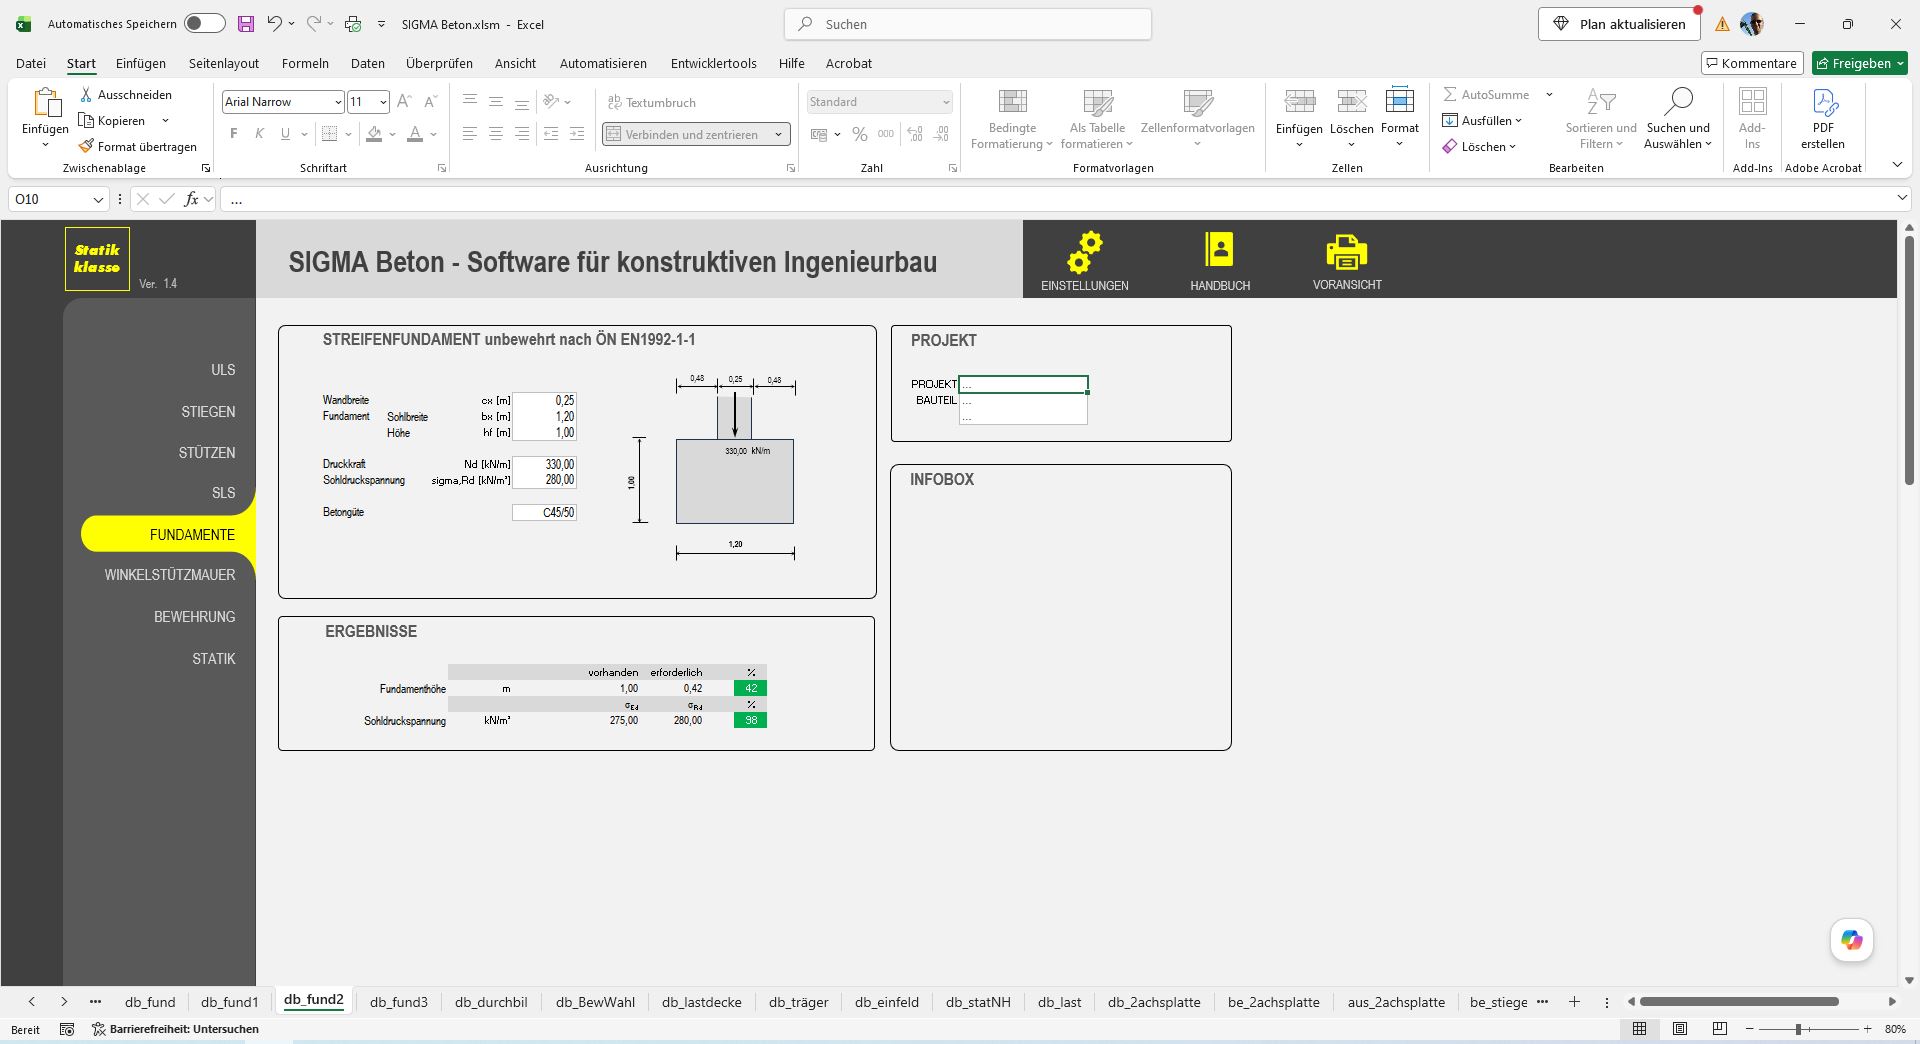Click the Statik klasse logo
The image size is (1920, 1044).
point(97,259)
